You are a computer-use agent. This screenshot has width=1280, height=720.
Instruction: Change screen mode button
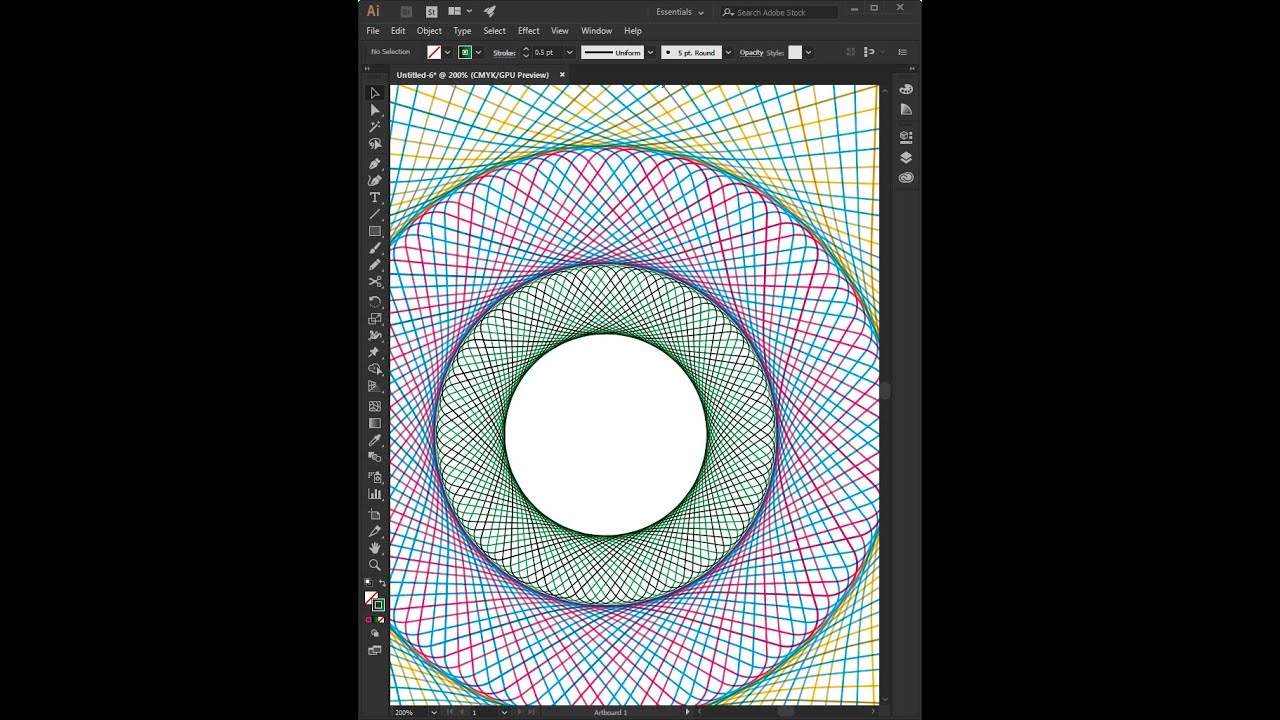pos(375,650)
